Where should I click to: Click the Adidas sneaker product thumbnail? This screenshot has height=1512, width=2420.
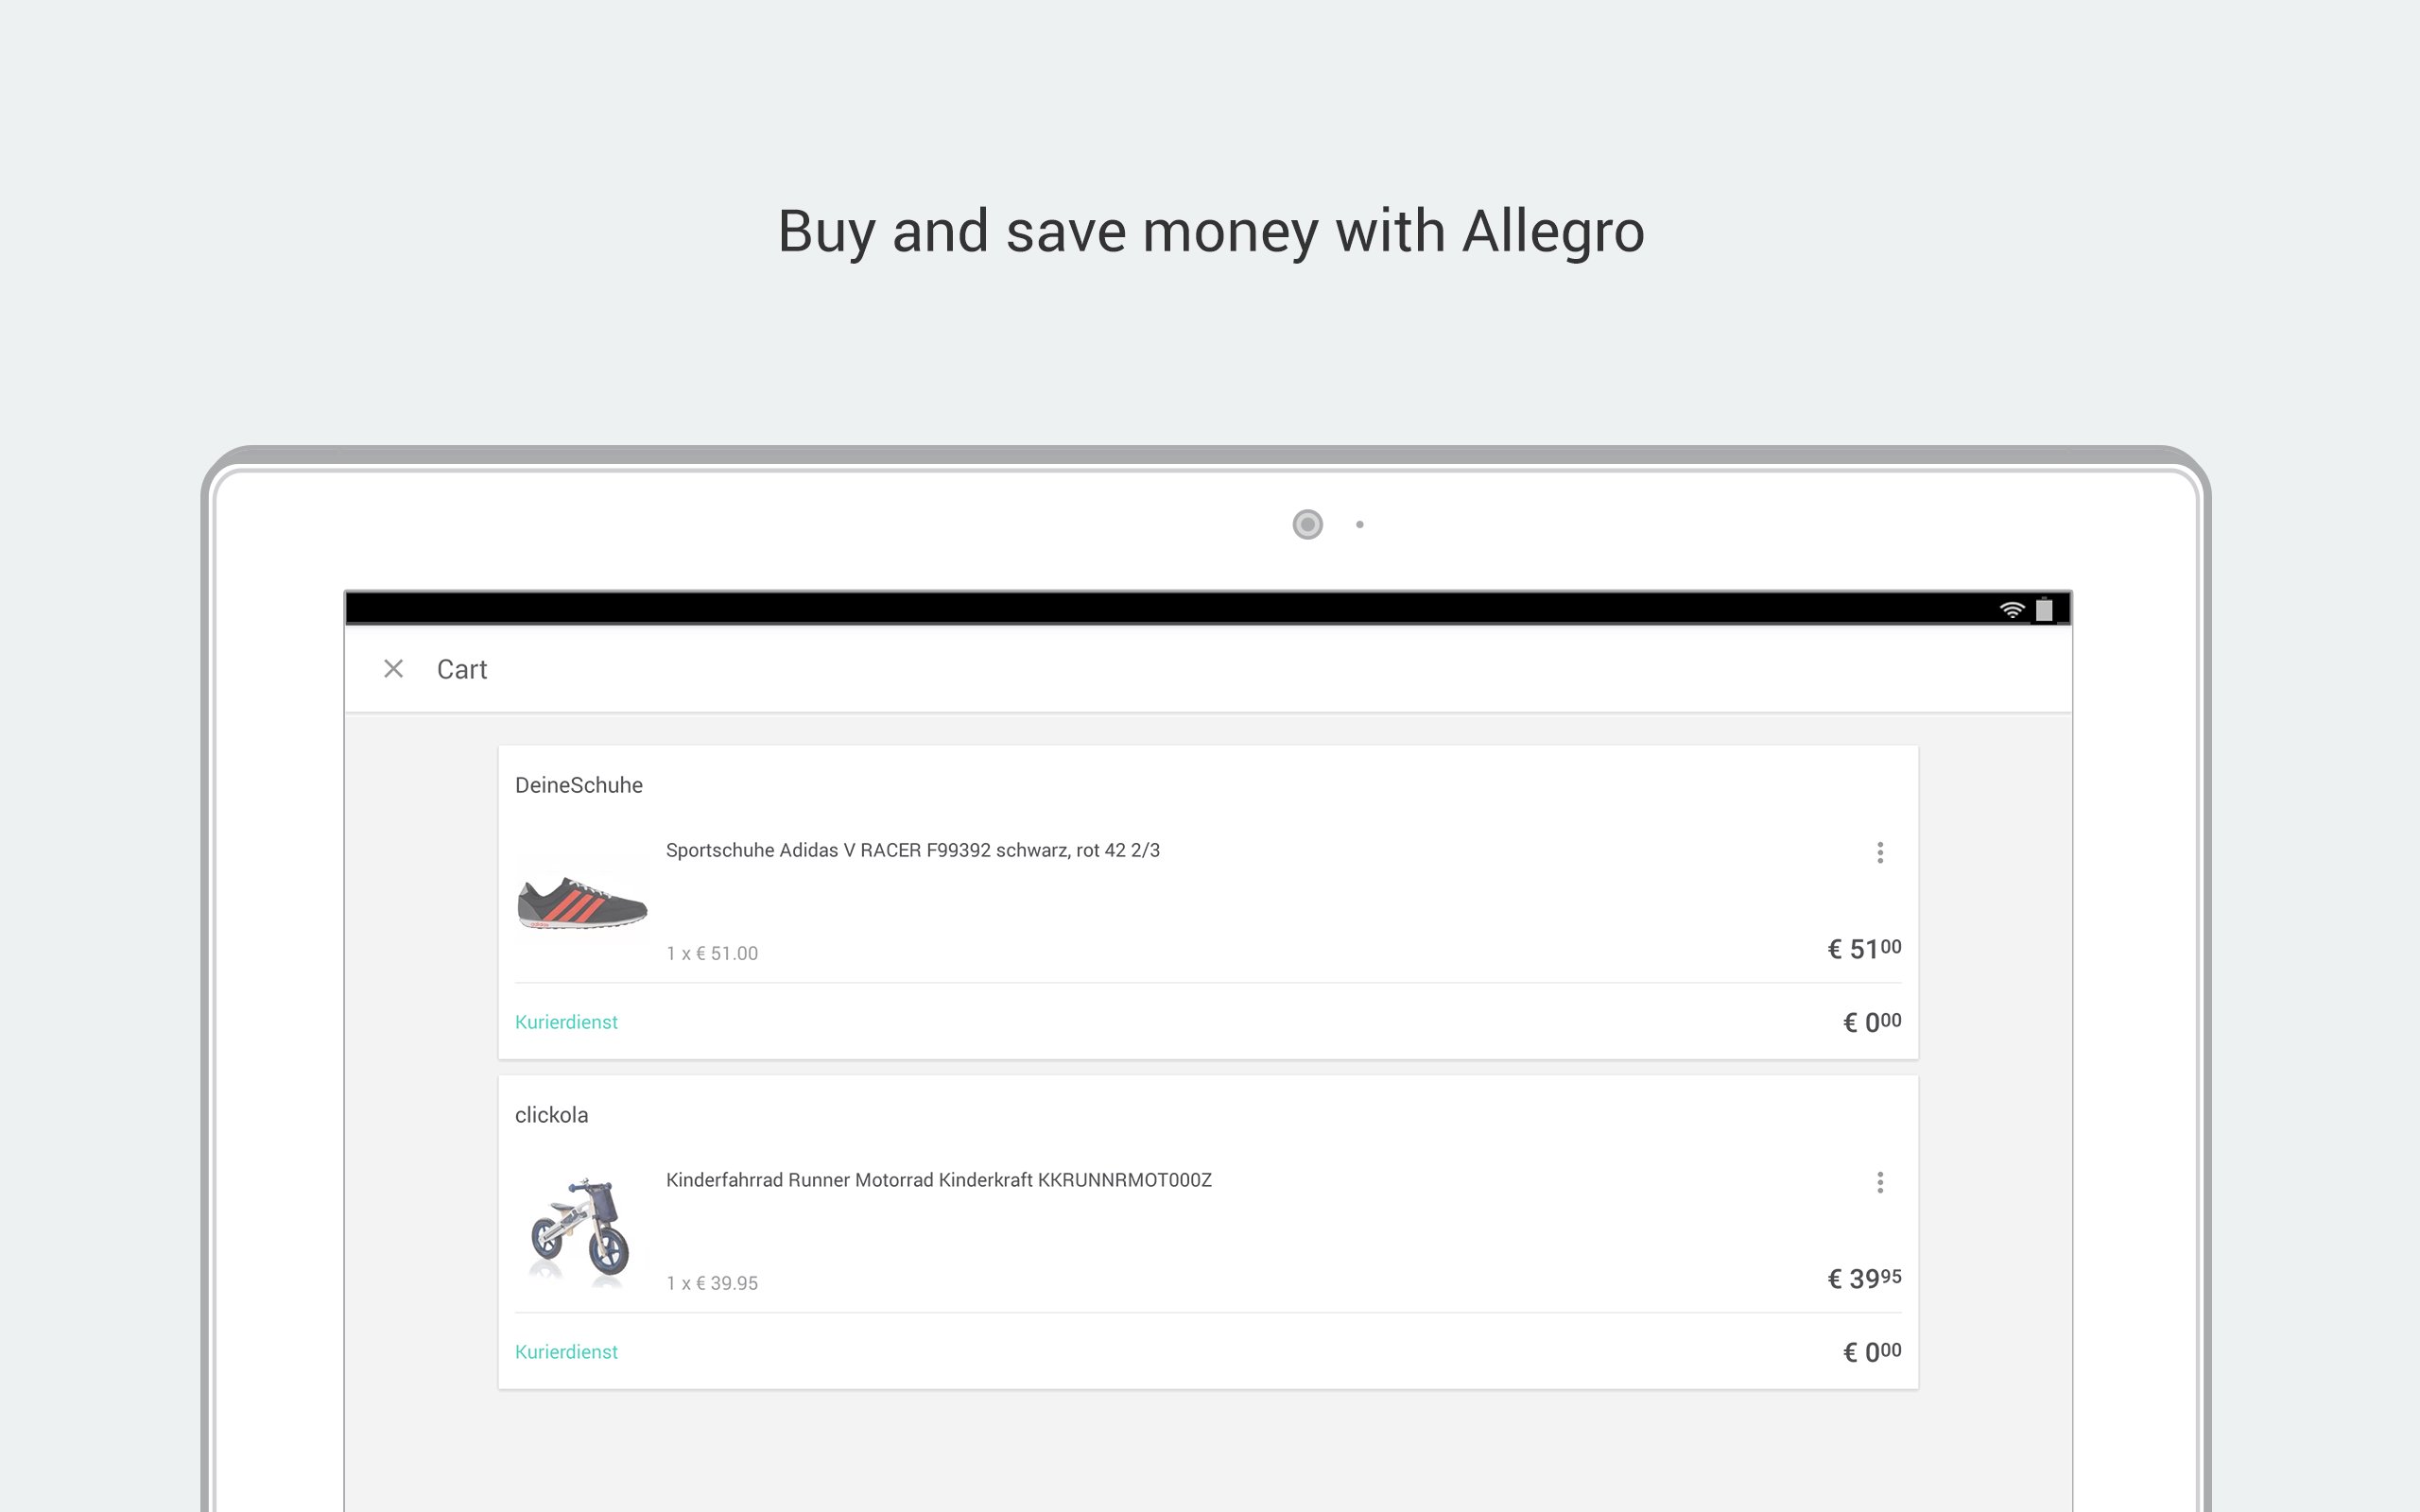click(x=582, y=903)
